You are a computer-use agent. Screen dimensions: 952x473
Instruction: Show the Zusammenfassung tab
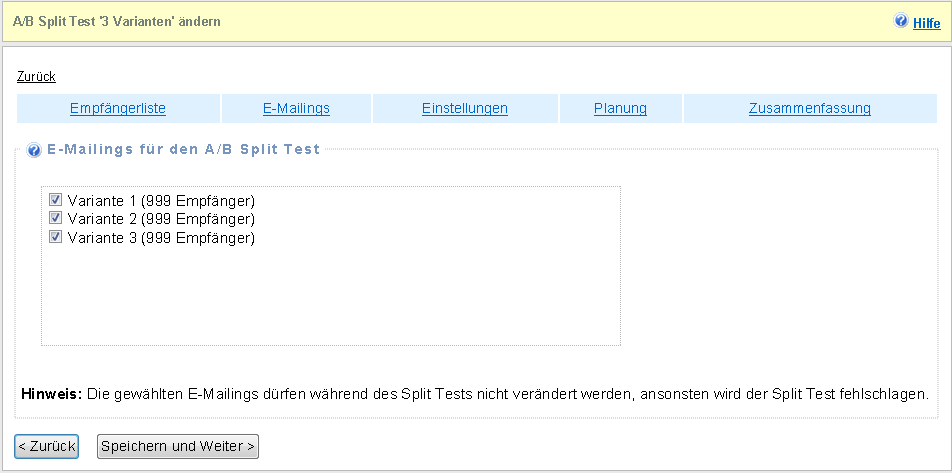coord(809,108)
